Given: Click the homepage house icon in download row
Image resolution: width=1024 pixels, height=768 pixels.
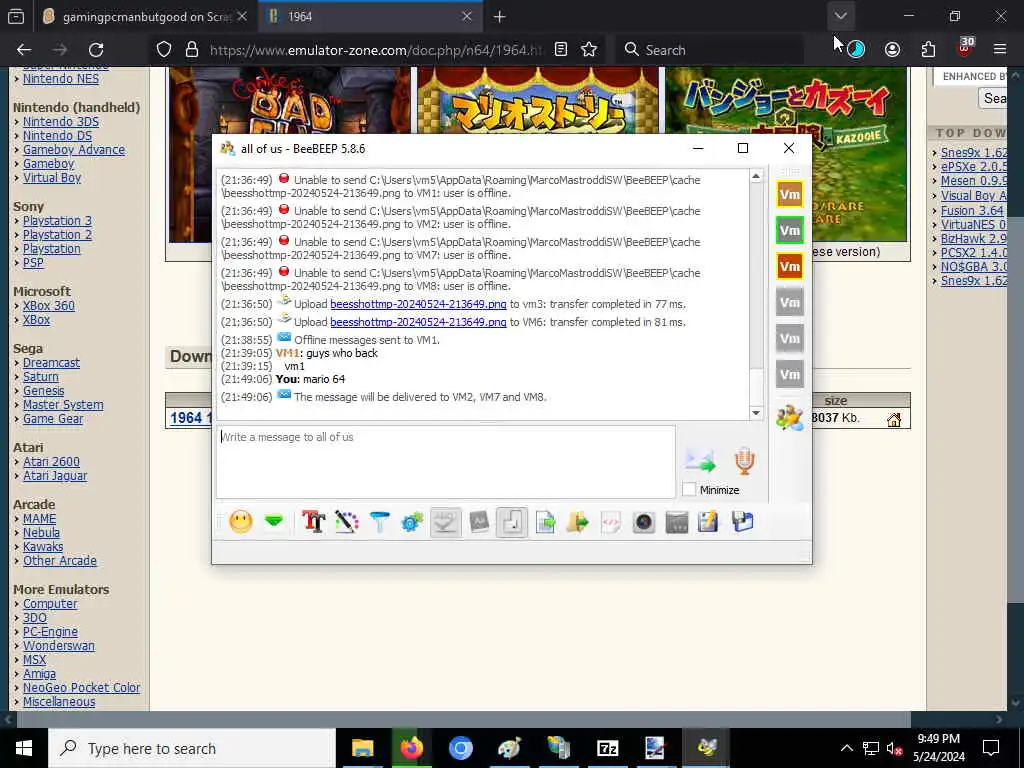Looking at the screenshot, I should point(894,419).
